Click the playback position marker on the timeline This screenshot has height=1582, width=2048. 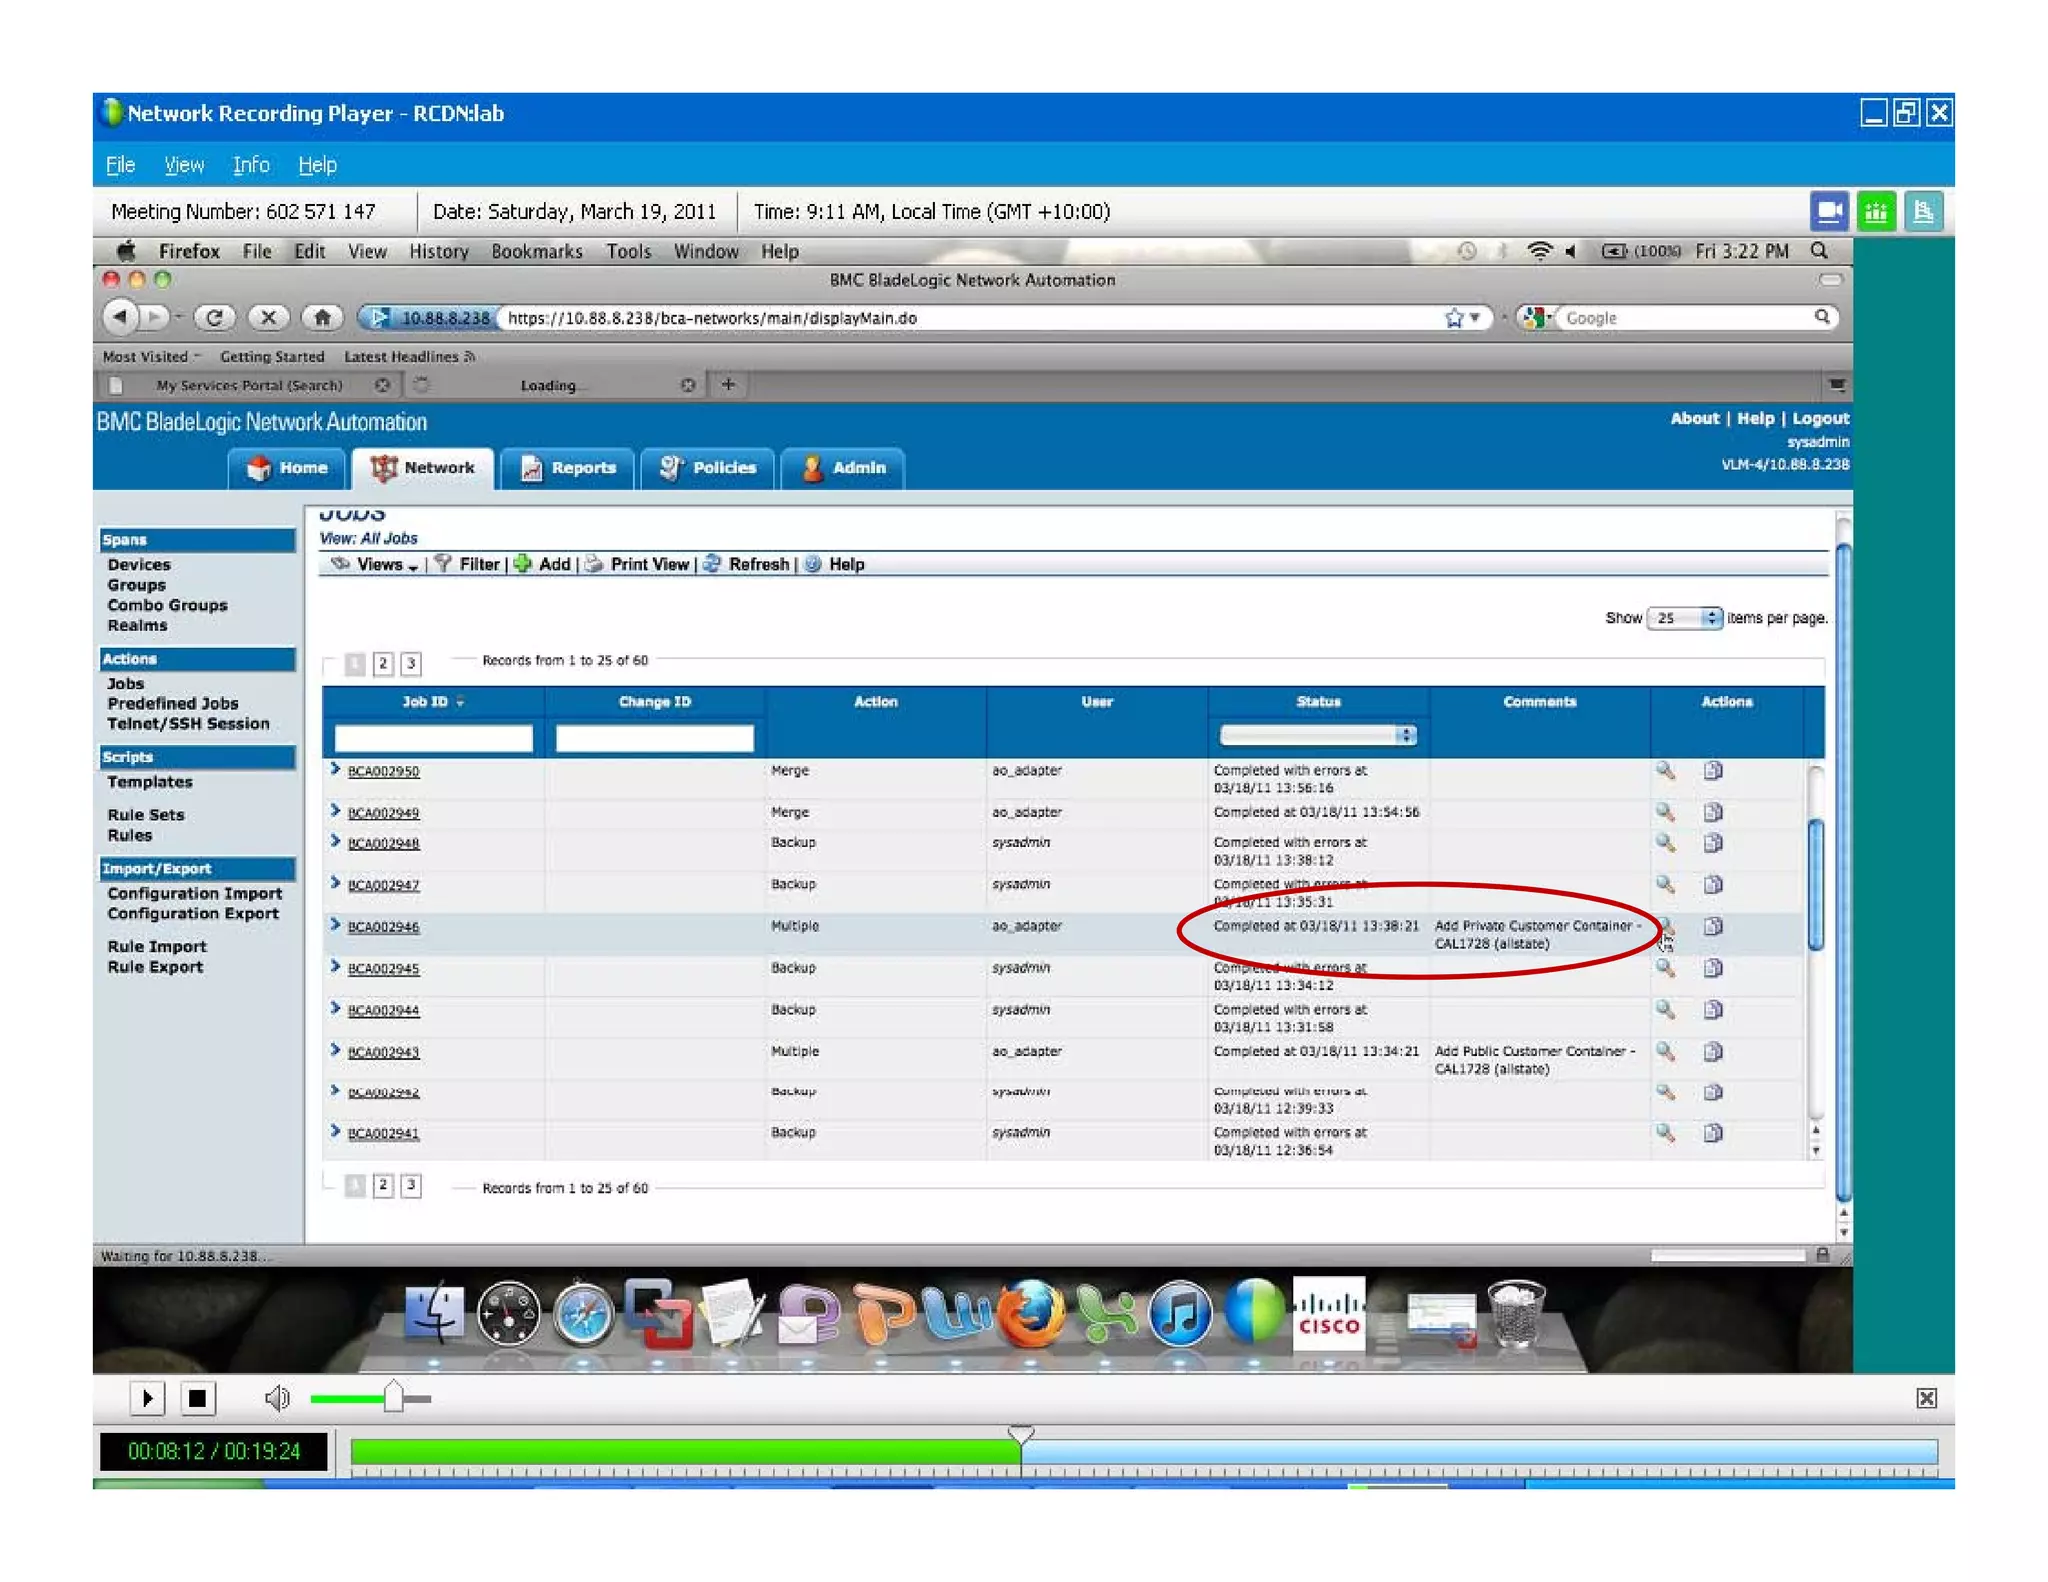click(x=1020, y=1435)
